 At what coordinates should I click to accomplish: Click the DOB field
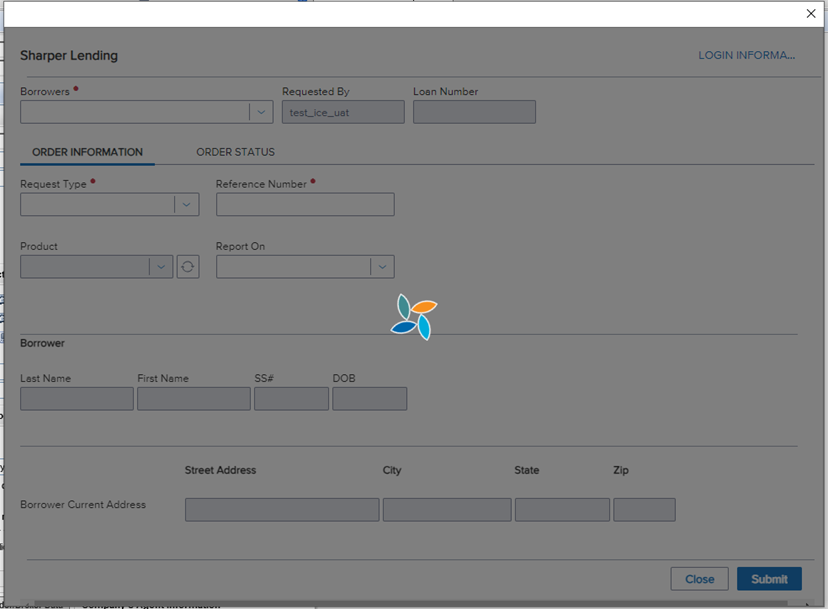369,399
